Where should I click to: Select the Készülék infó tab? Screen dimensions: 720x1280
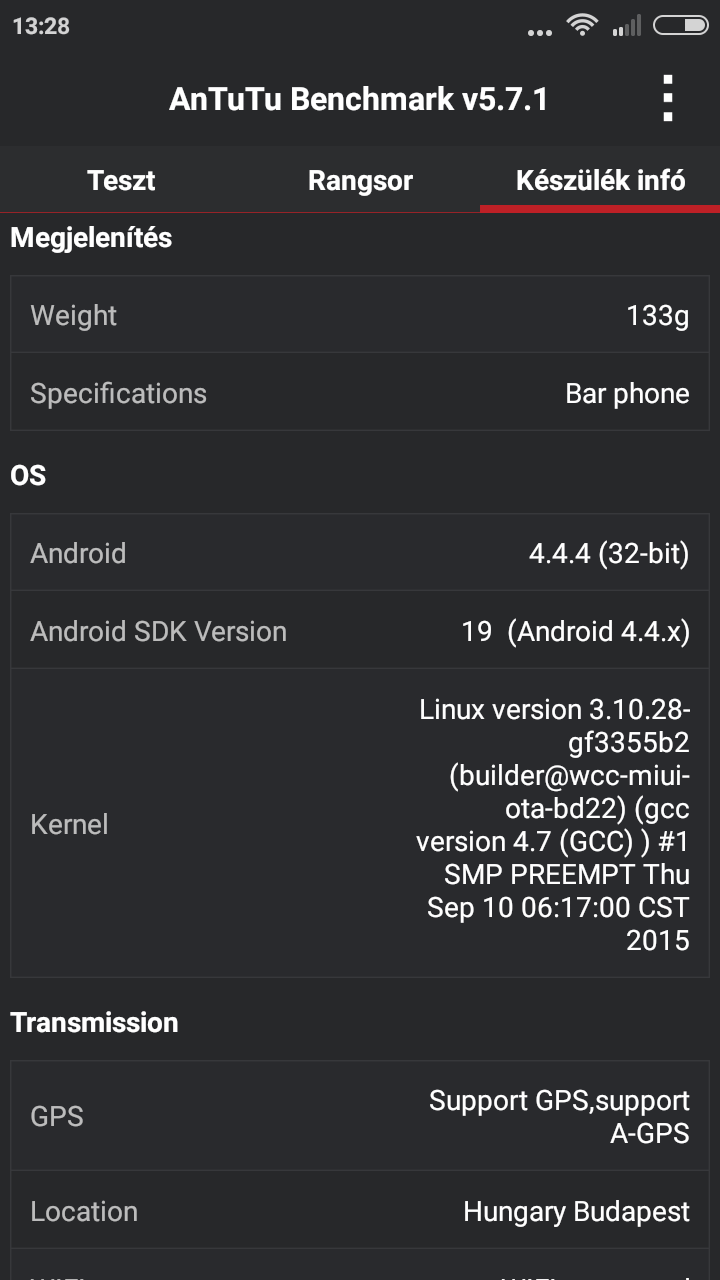click(x=600, y=181)
